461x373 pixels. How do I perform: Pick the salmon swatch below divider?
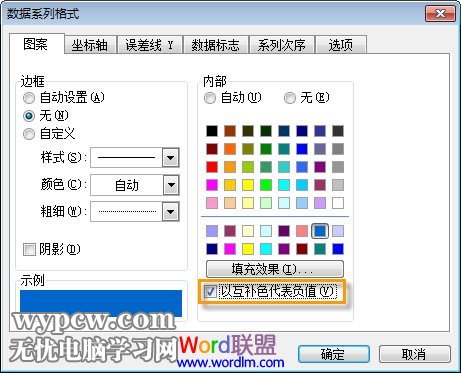pyautogui.click(x=302, y=231)
